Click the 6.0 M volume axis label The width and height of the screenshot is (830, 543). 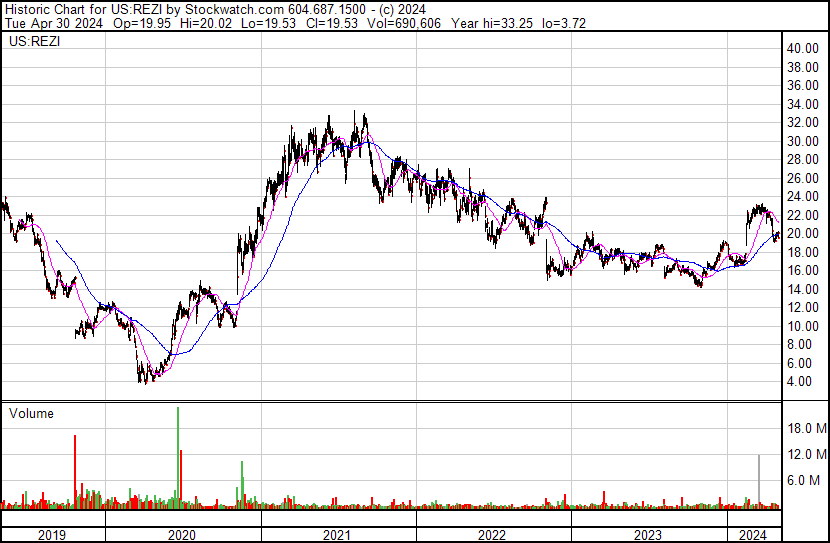804,480
